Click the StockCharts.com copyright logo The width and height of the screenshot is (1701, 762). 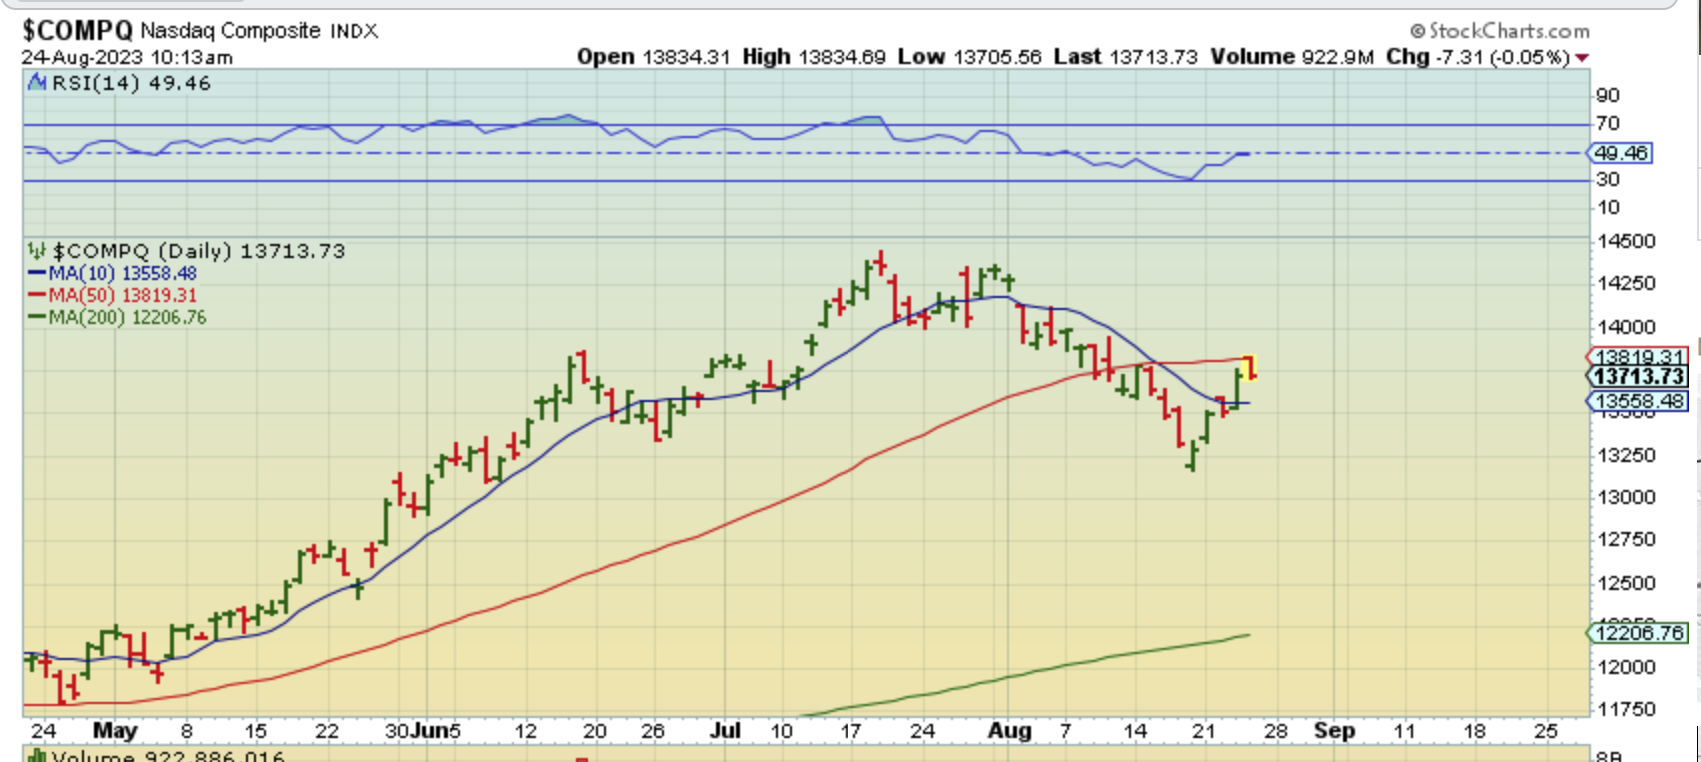(1500, 31)
